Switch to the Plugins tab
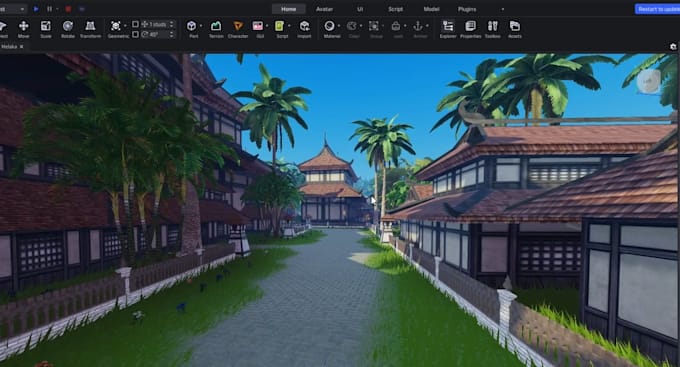Screen dimensions: 680x367 [x=467, y=9]
